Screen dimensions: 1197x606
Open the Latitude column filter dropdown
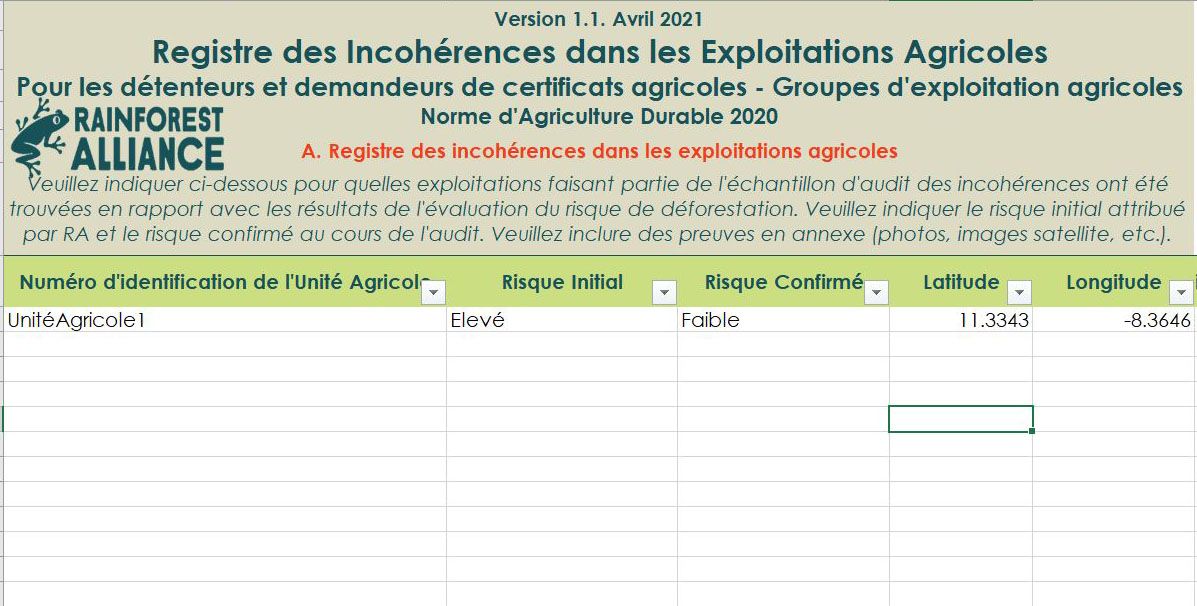(x=1019, y=292)
